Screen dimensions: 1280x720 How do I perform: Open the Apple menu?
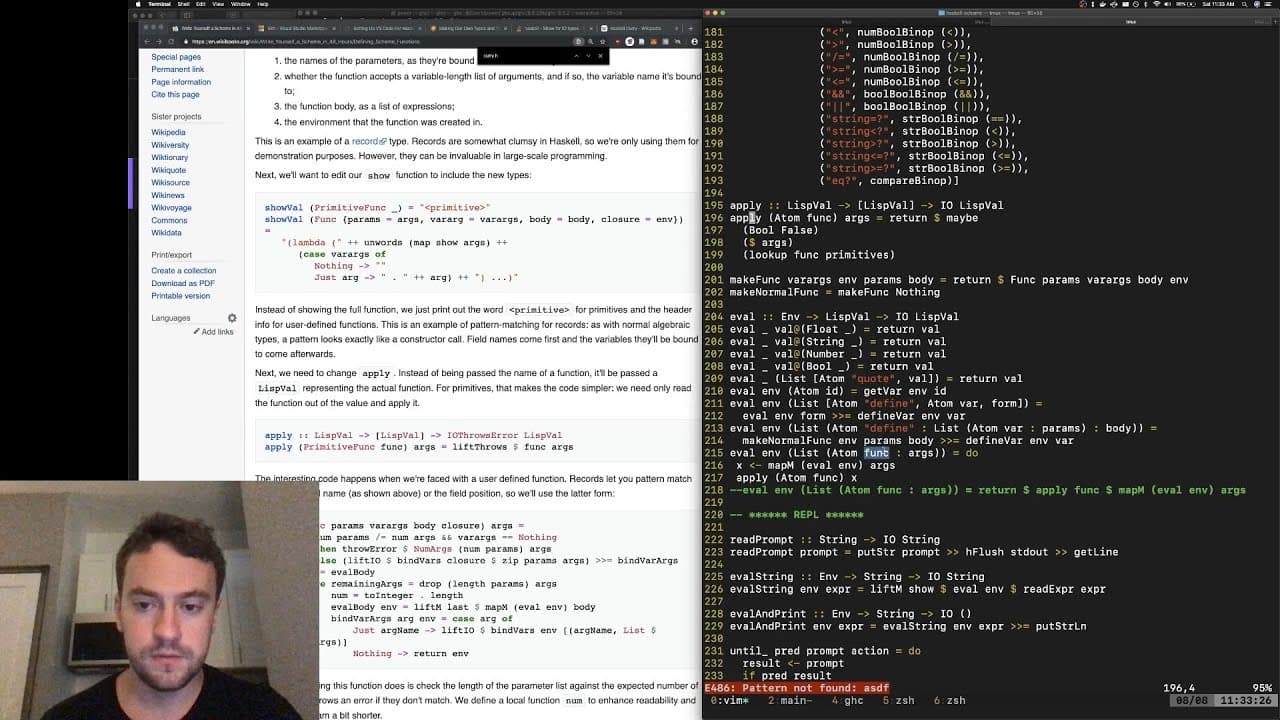pyautogui.click(x=138, y=4)
